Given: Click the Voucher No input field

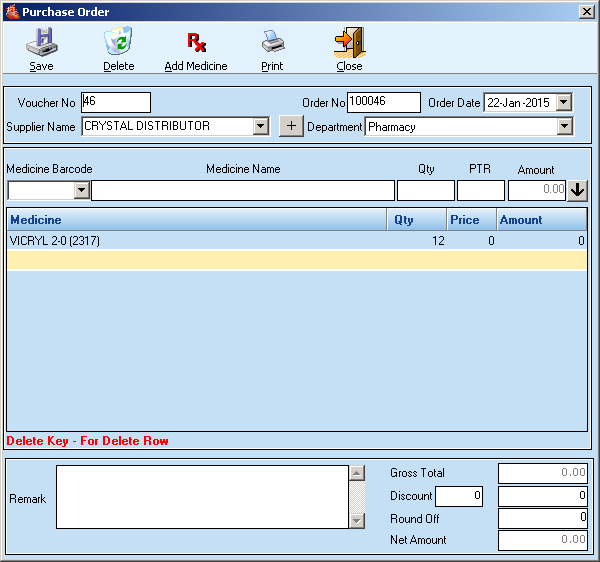Looking at the screenshot, I should (115, 102).
